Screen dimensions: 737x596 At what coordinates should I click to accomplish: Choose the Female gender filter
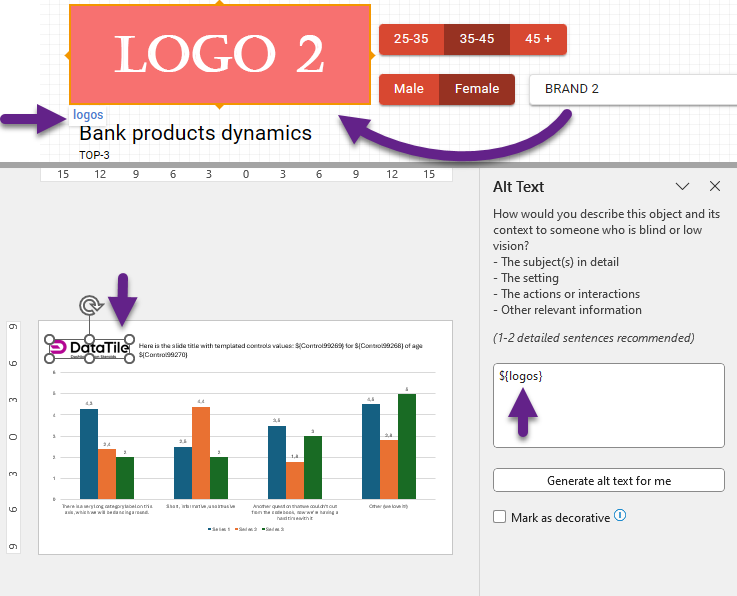tap(477, 89)
